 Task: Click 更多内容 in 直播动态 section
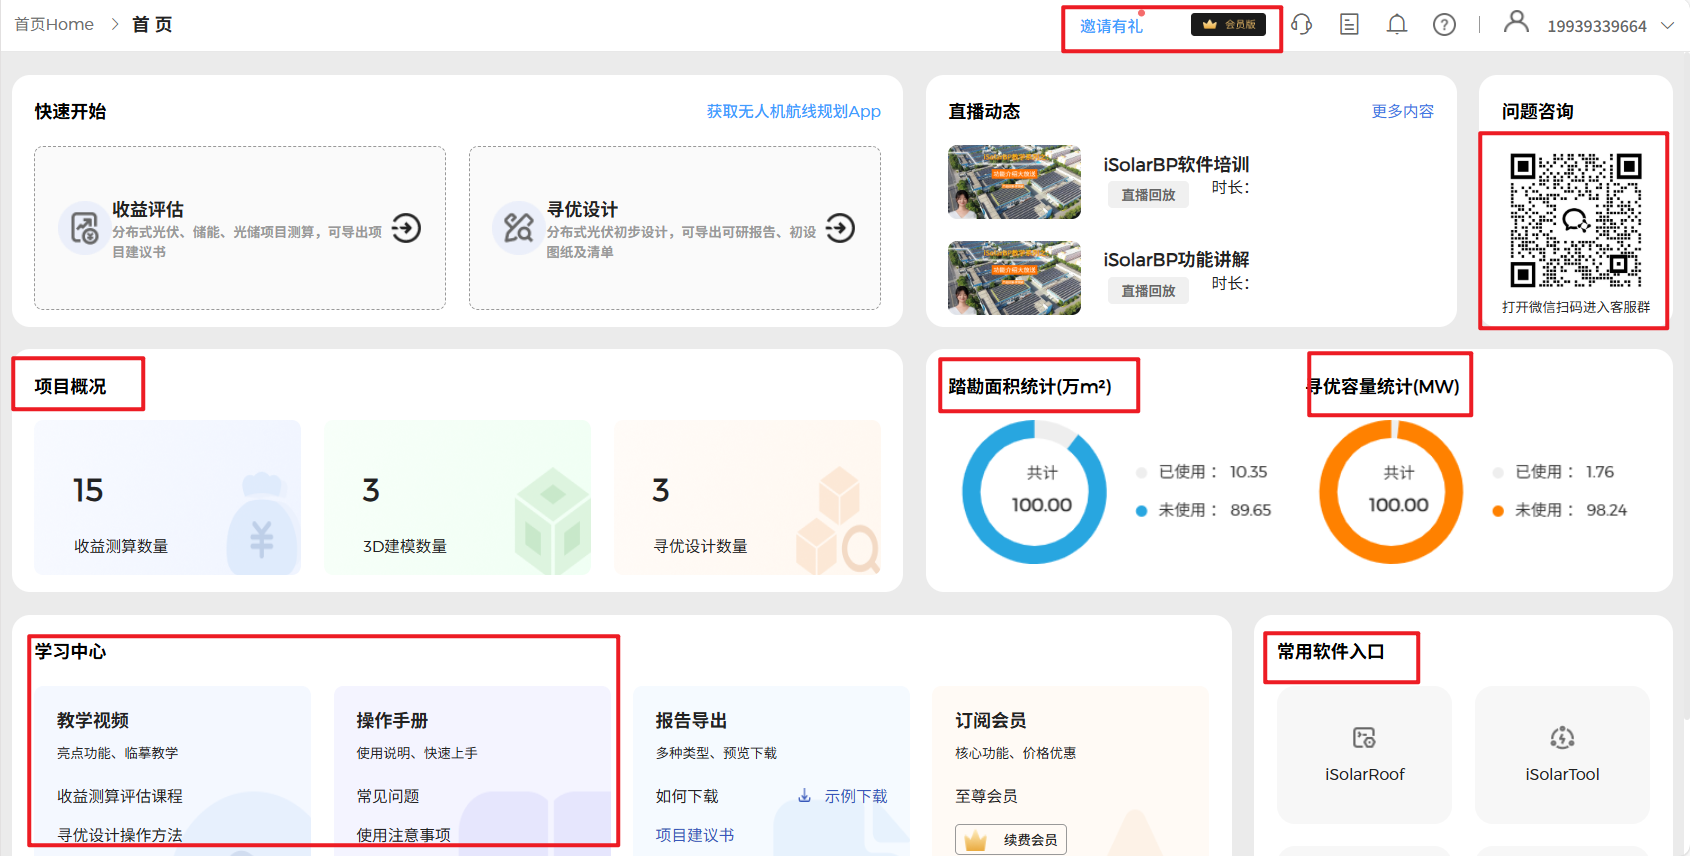[1402, 111]
